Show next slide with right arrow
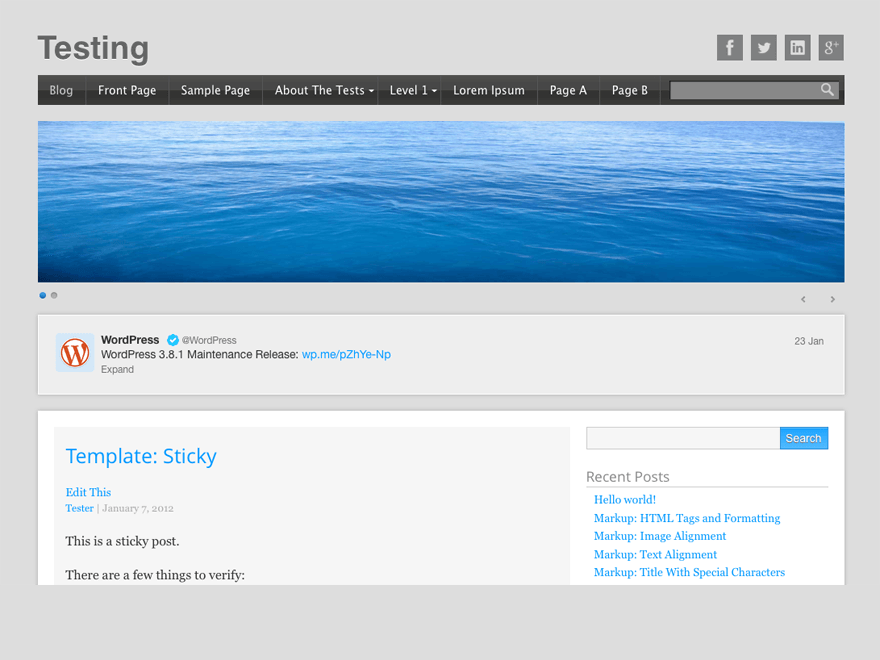 pos(832,300)
